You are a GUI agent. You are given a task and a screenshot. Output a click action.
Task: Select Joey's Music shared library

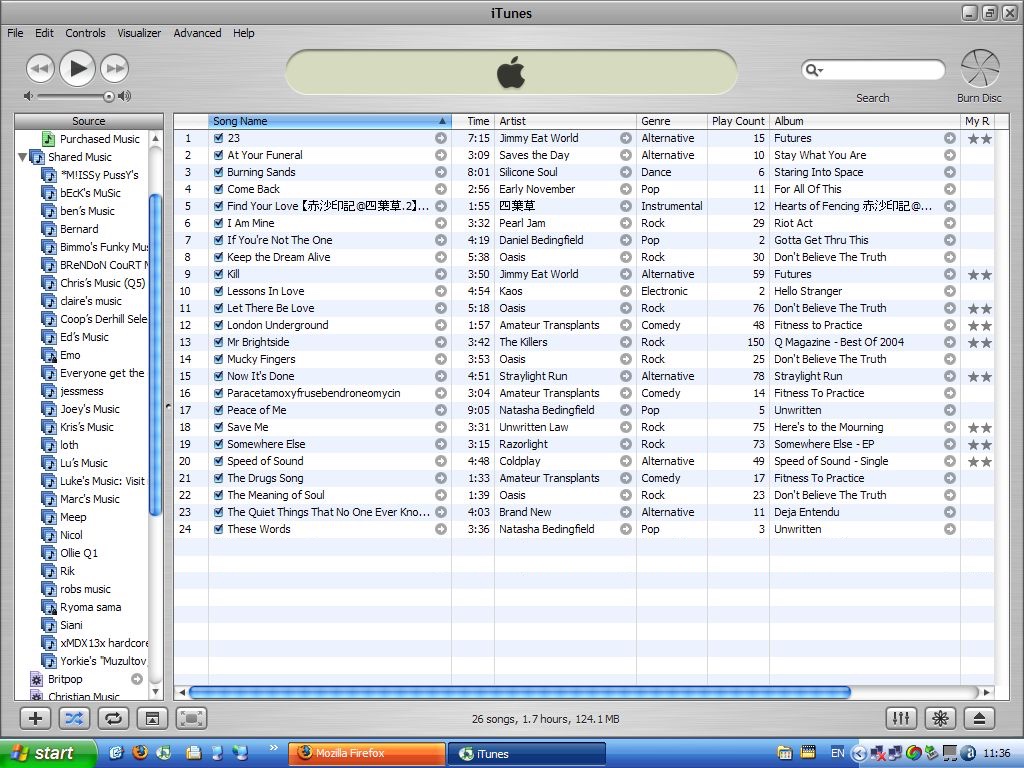click(89, 409)
